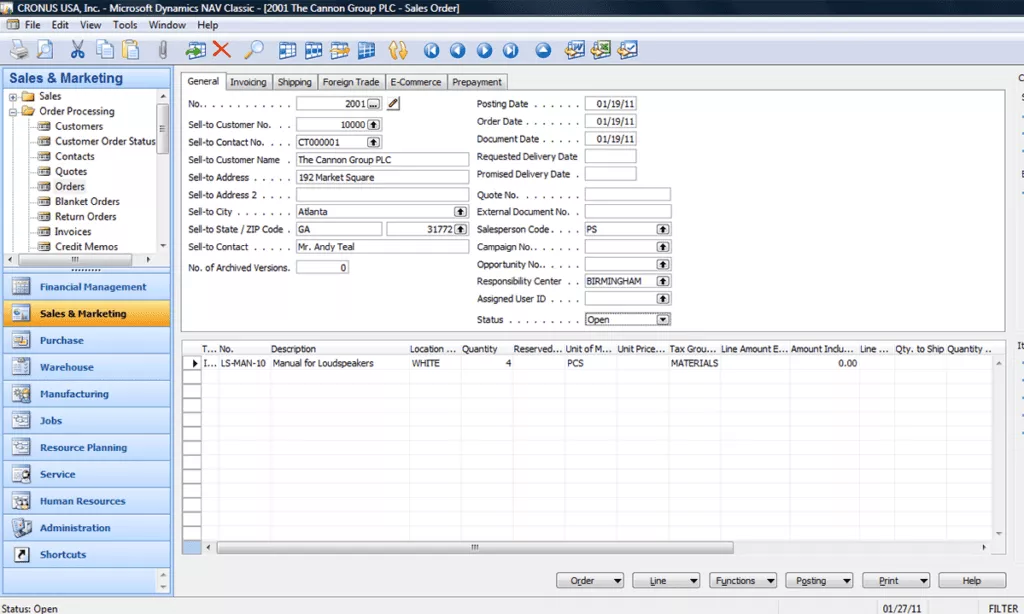This screenshot has height=614, width=1024.
Task: Click the pencil edit icon beside No.
Action: coord(393,103)
